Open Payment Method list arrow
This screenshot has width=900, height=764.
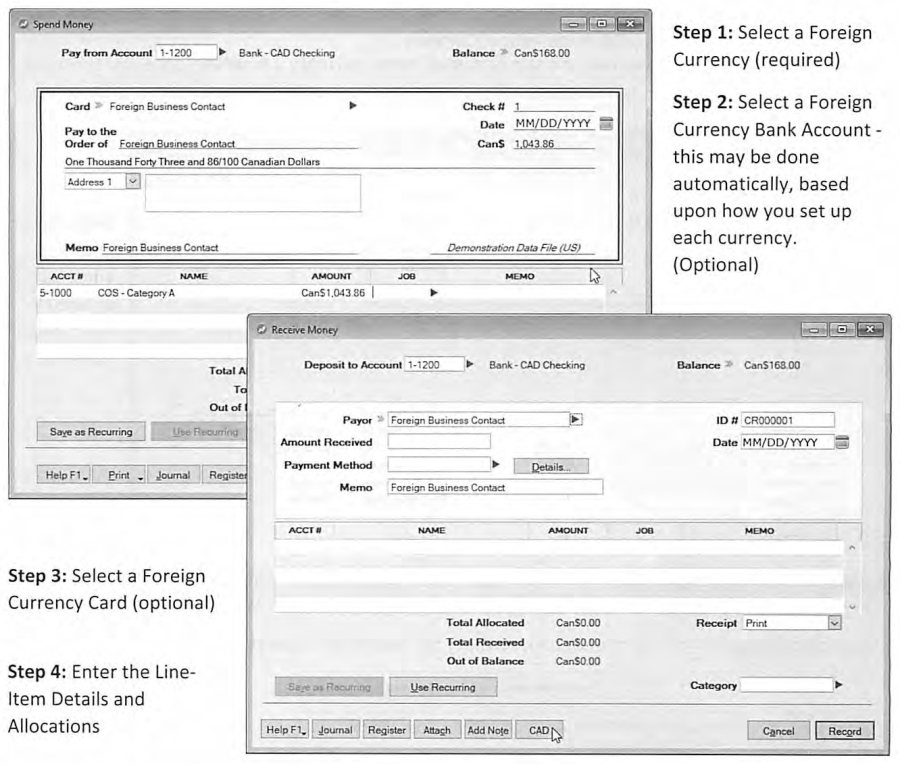[496, 464]
